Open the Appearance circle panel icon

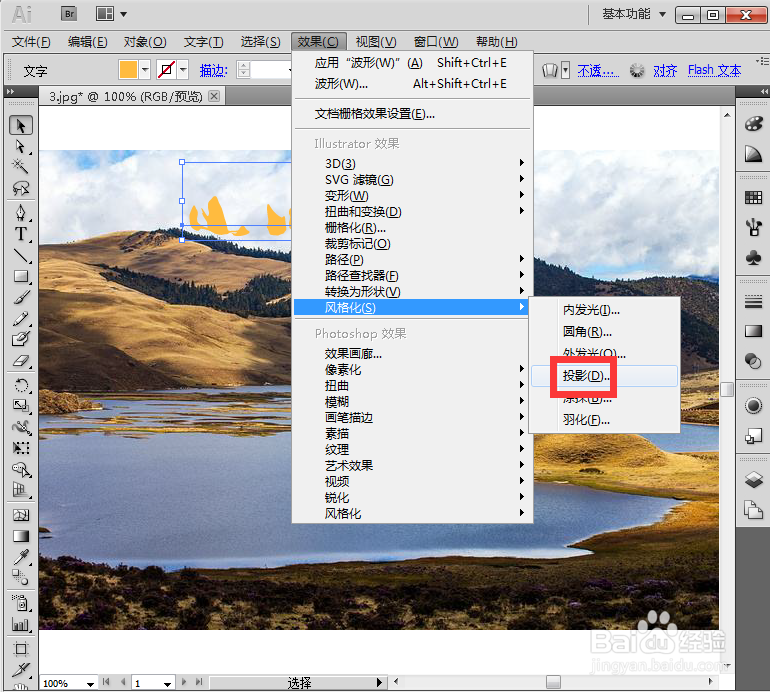tap(753, 406)
